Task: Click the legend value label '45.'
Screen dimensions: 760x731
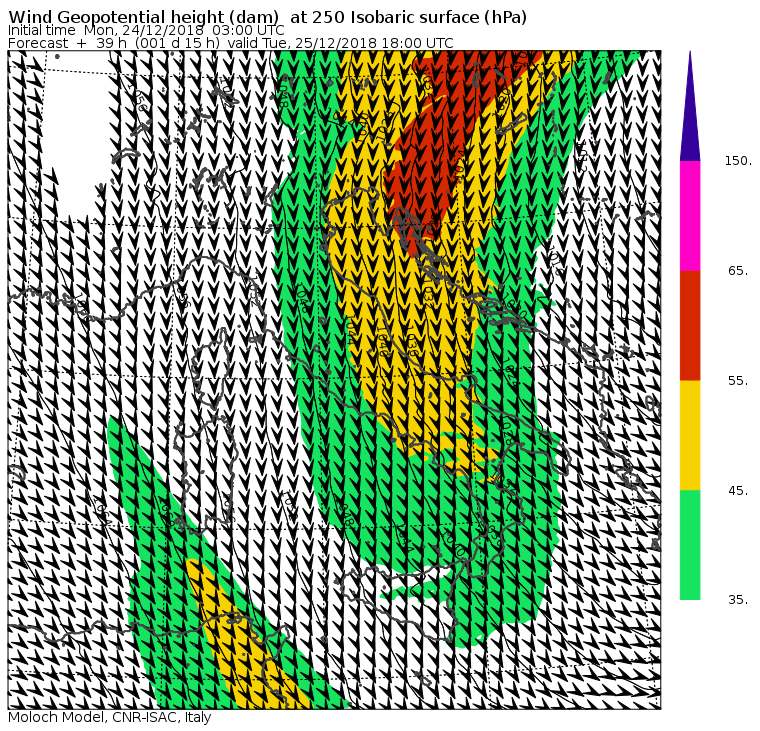Action: [738, 491]
